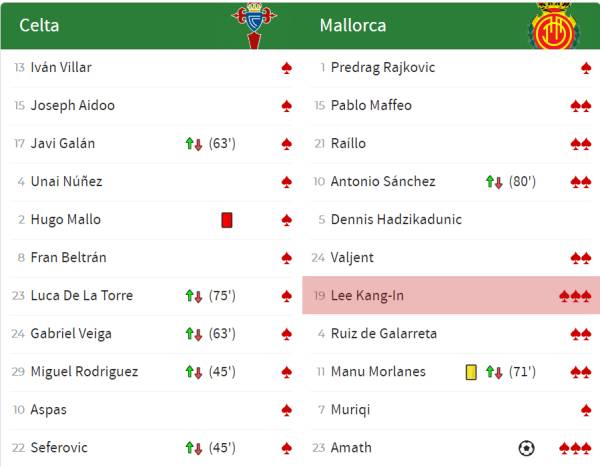Click Miguel Rodriguez's substitution arrows

pos(194,372)
